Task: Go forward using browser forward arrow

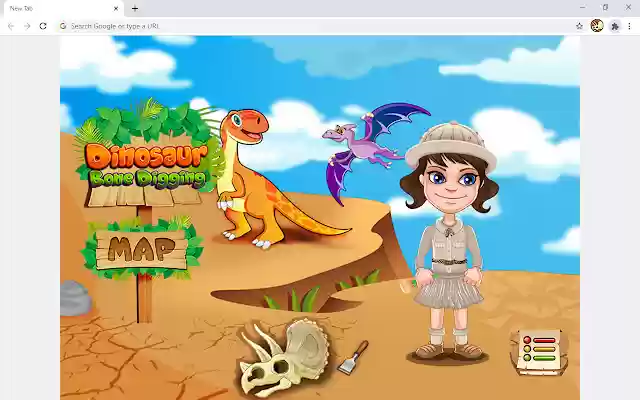Action: click(x=27, y=26)
